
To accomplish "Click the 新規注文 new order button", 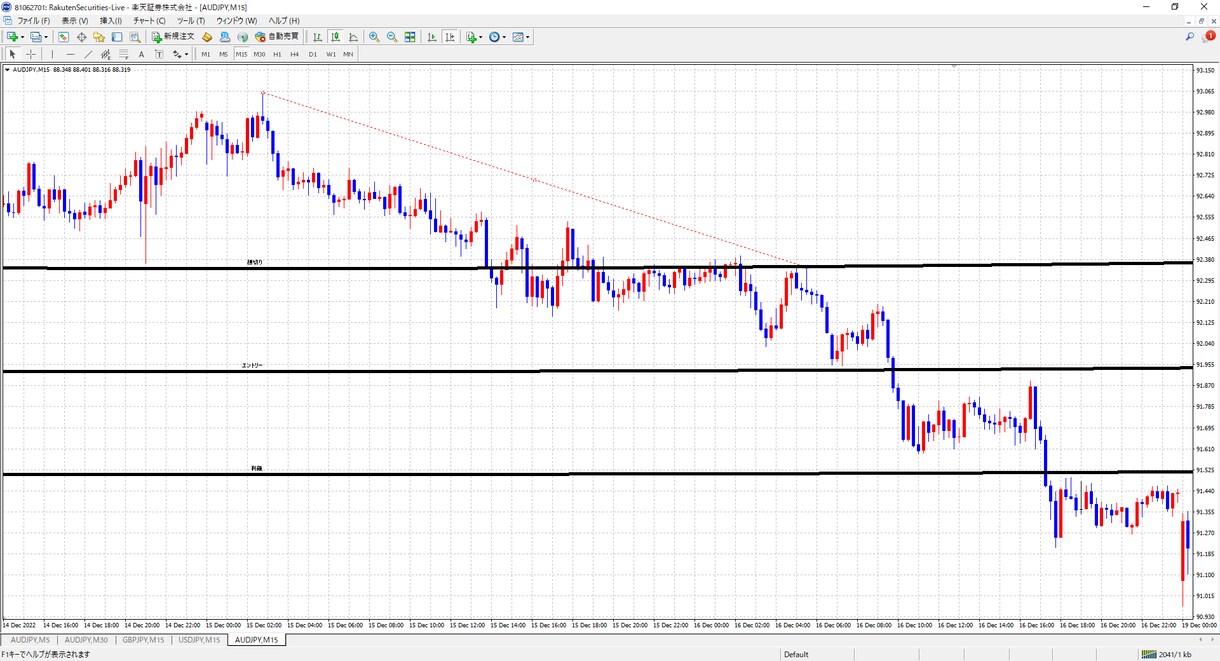I will pyautogui.click(x=173, y=37).
